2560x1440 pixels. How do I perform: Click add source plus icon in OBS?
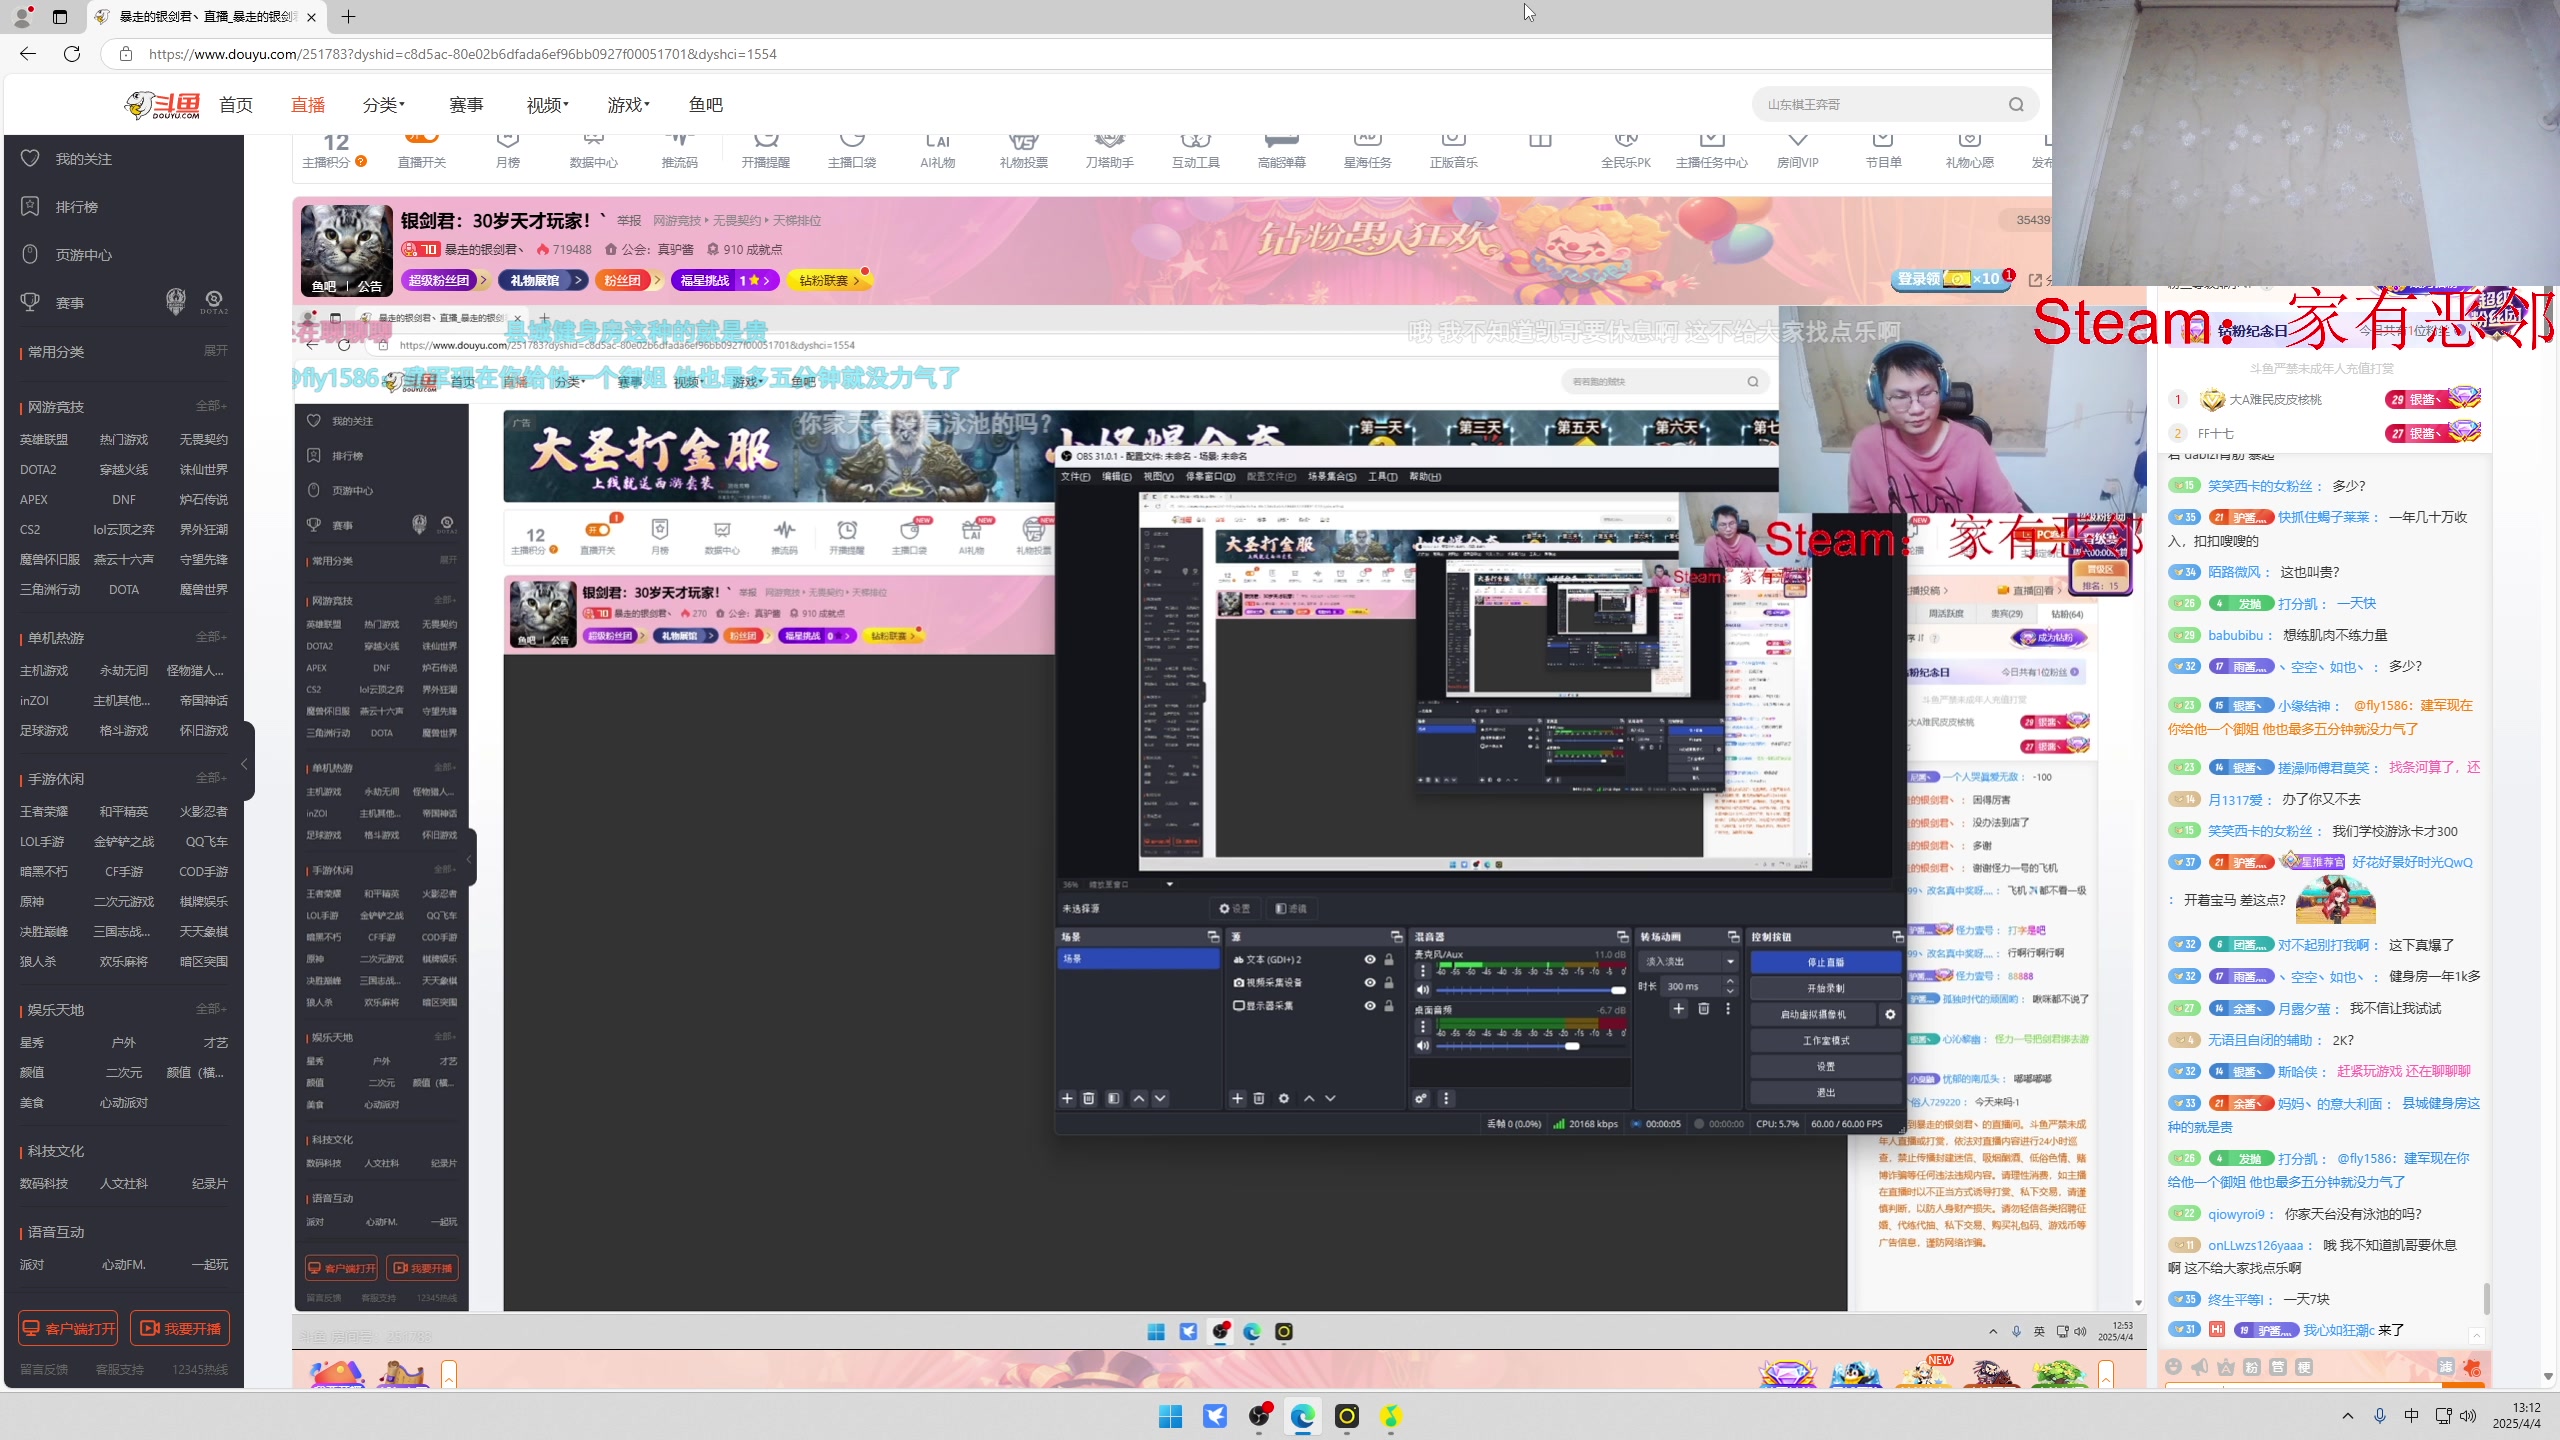[1237, 1098]
